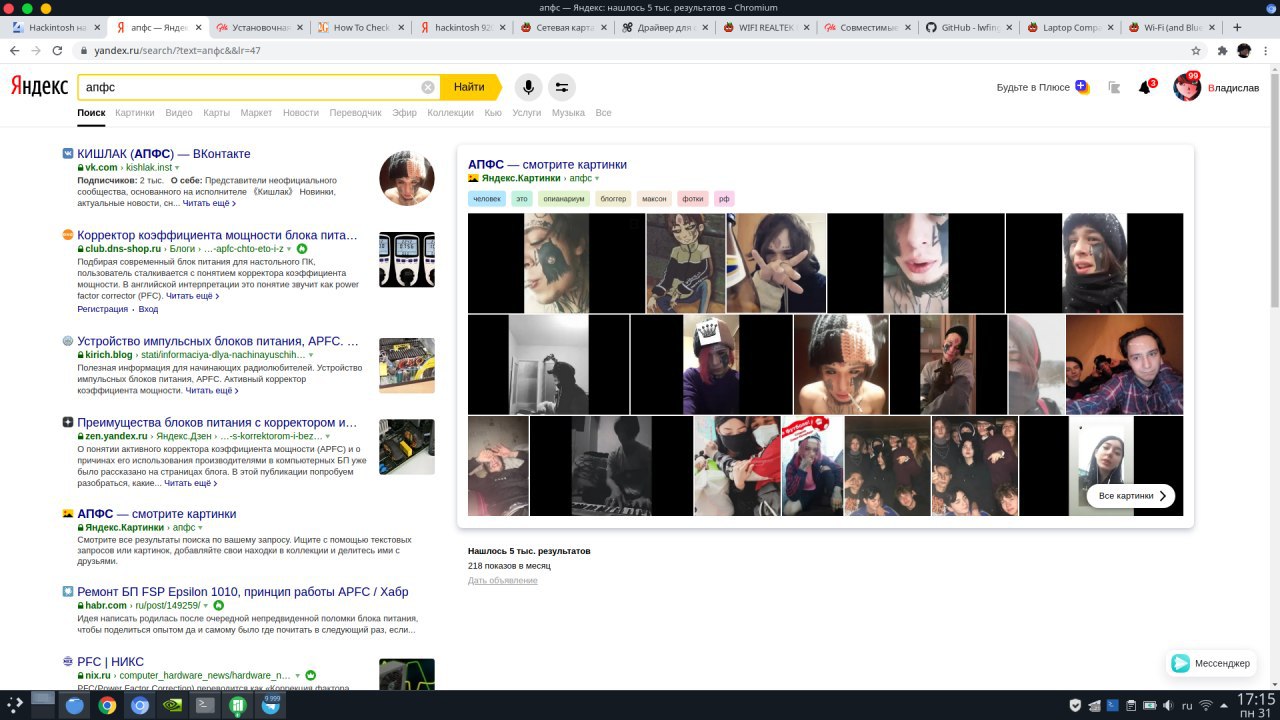Expand the zen.yandex.ru result dropdown arrow
Image resolution: width=1280 pixels, height=720 pixels.
329,437
